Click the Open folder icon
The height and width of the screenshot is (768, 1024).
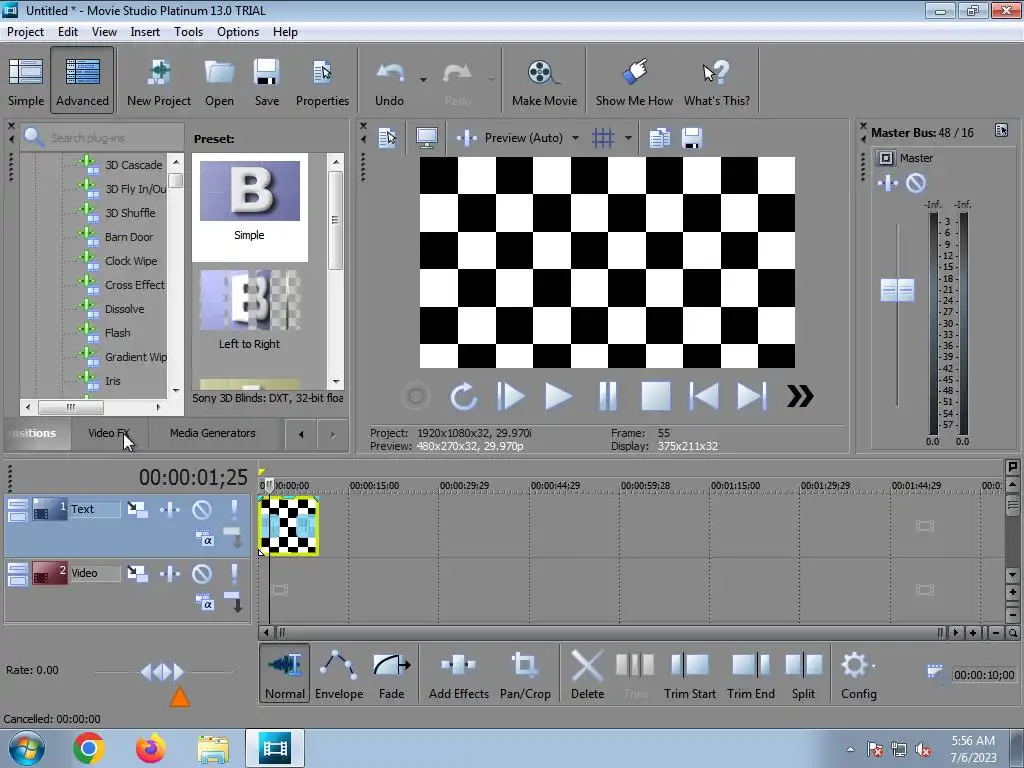(x=219, y=81)
